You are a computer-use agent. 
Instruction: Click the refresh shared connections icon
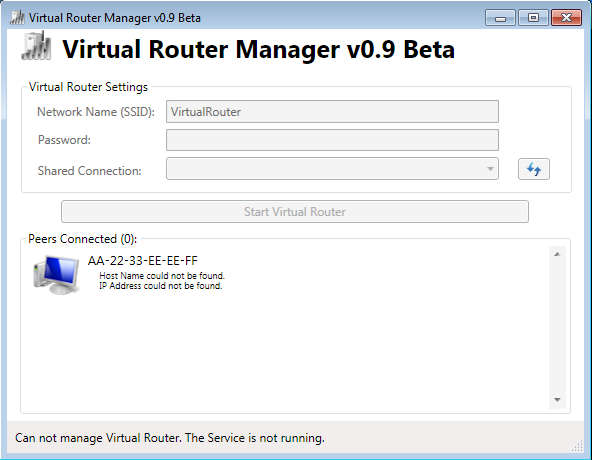533,169
